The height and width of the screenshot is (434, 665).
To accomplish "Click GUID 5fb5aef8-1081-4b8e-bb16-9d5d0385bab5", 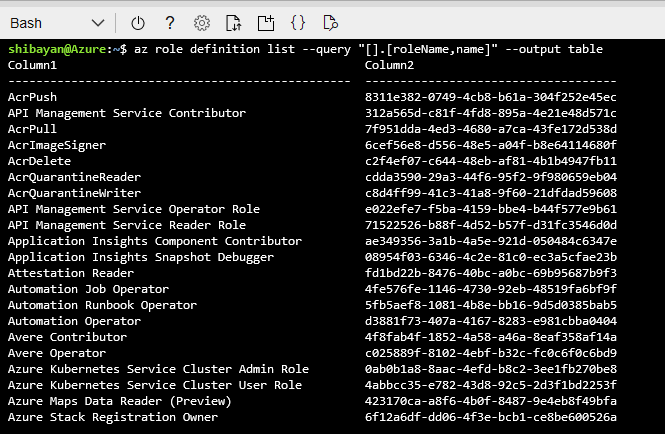I will tap(491, 305).
